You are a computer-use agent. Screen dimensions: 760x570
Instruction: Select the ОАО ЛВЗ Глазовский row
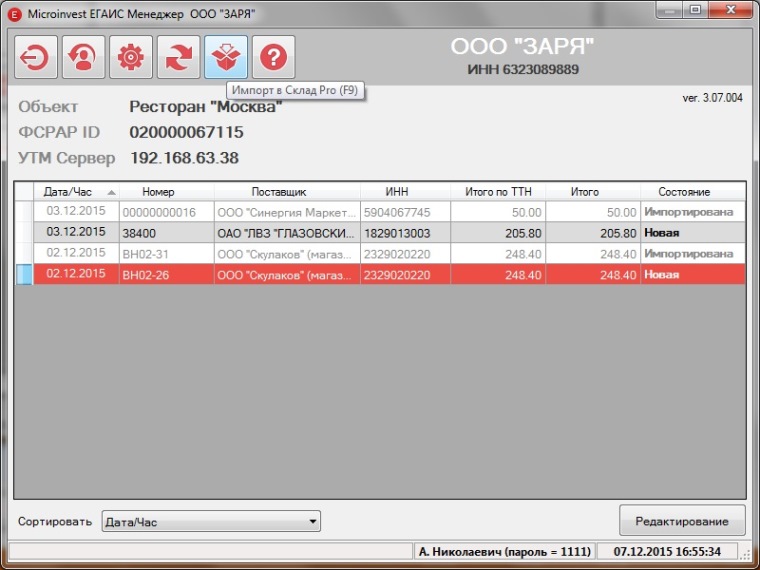click(285, 233)
